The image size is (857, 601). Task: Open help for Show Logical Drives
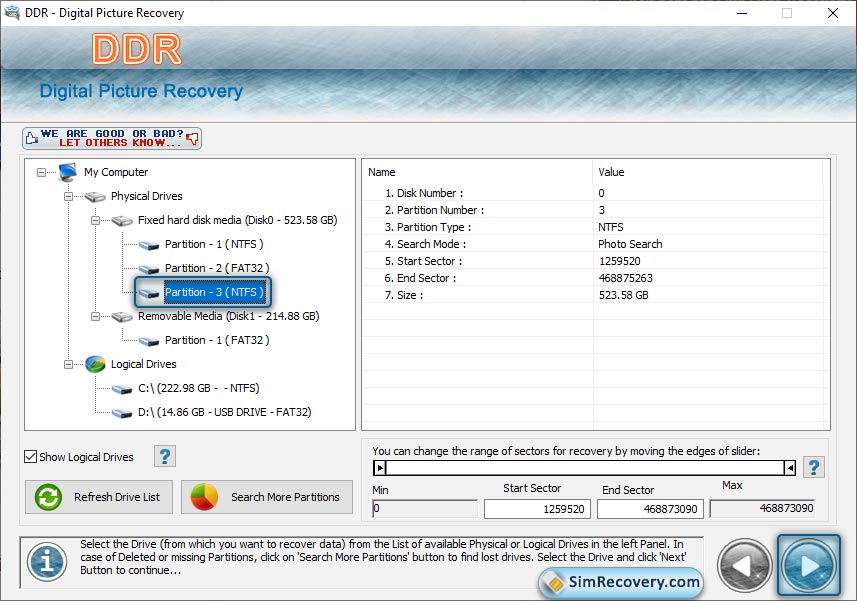[165, 456]
